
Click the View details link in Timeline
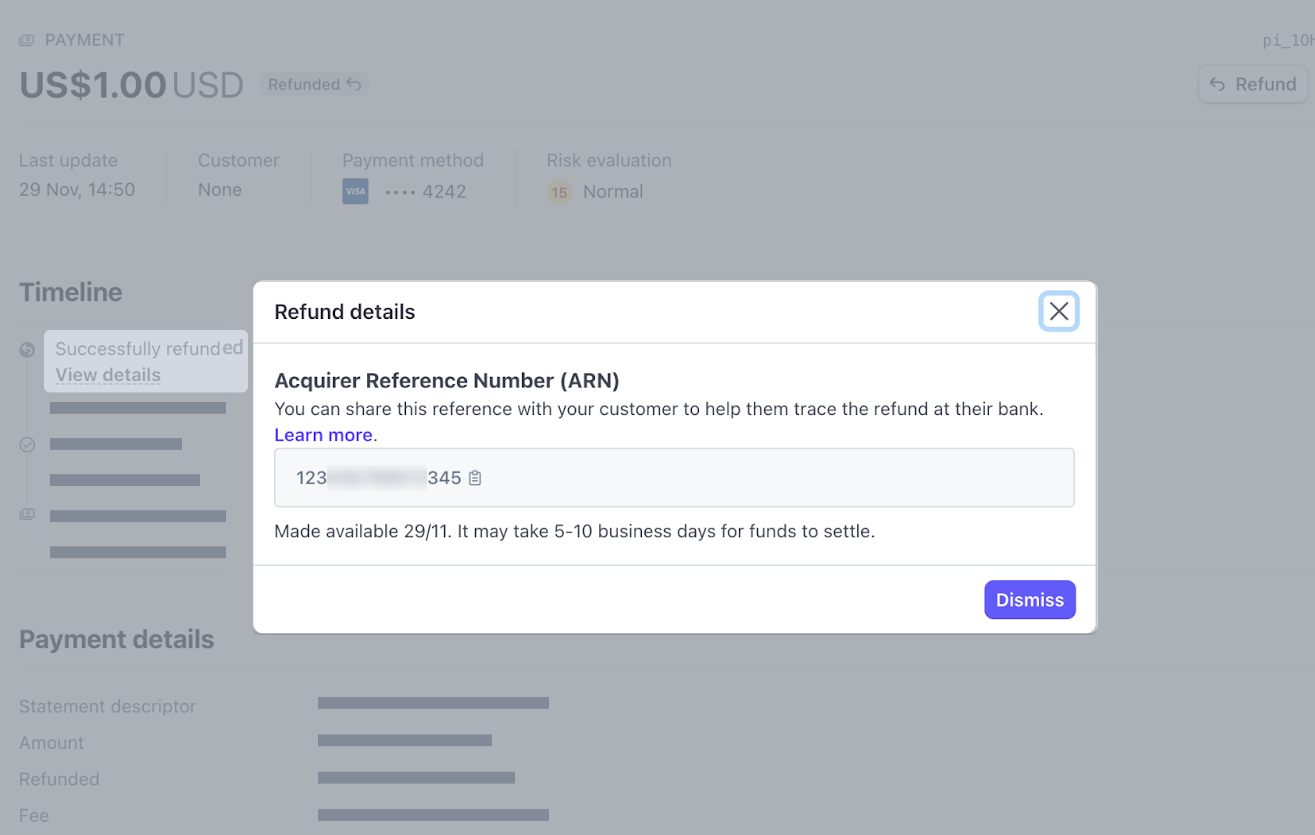[108, 375]
